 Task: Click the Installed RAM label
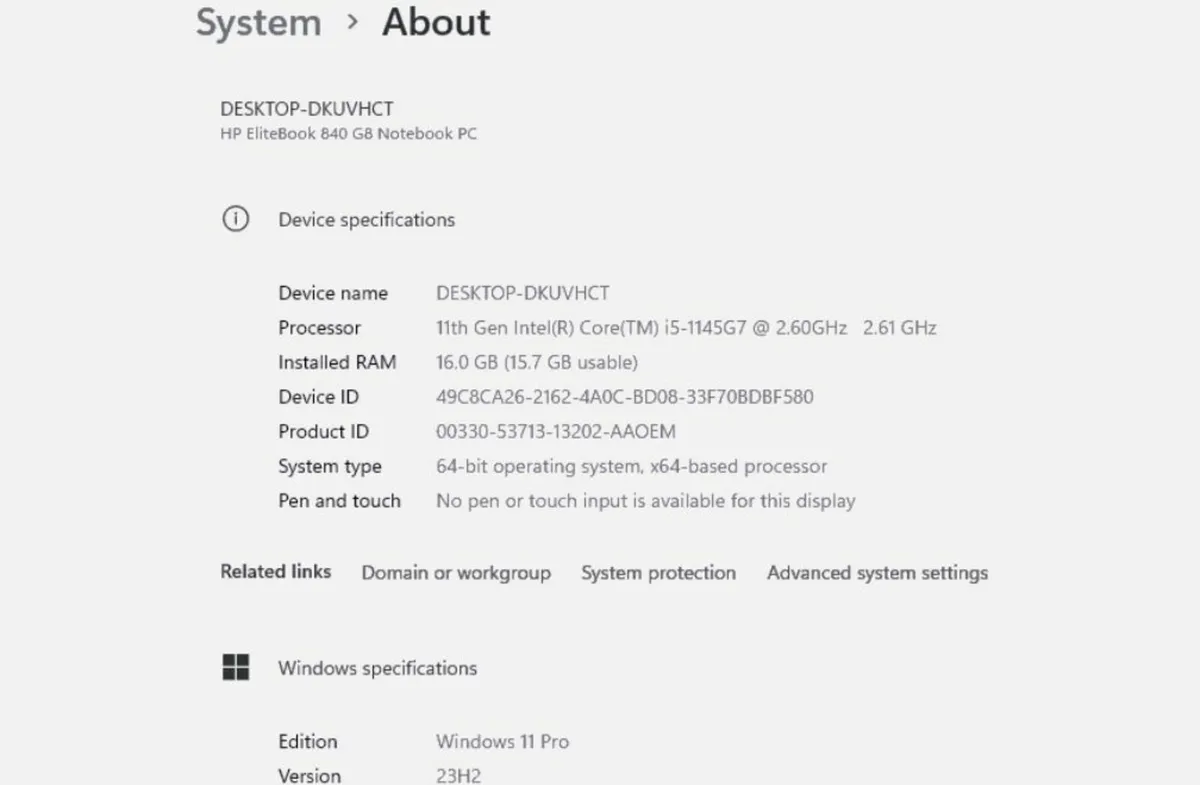[x=337, y=362]
